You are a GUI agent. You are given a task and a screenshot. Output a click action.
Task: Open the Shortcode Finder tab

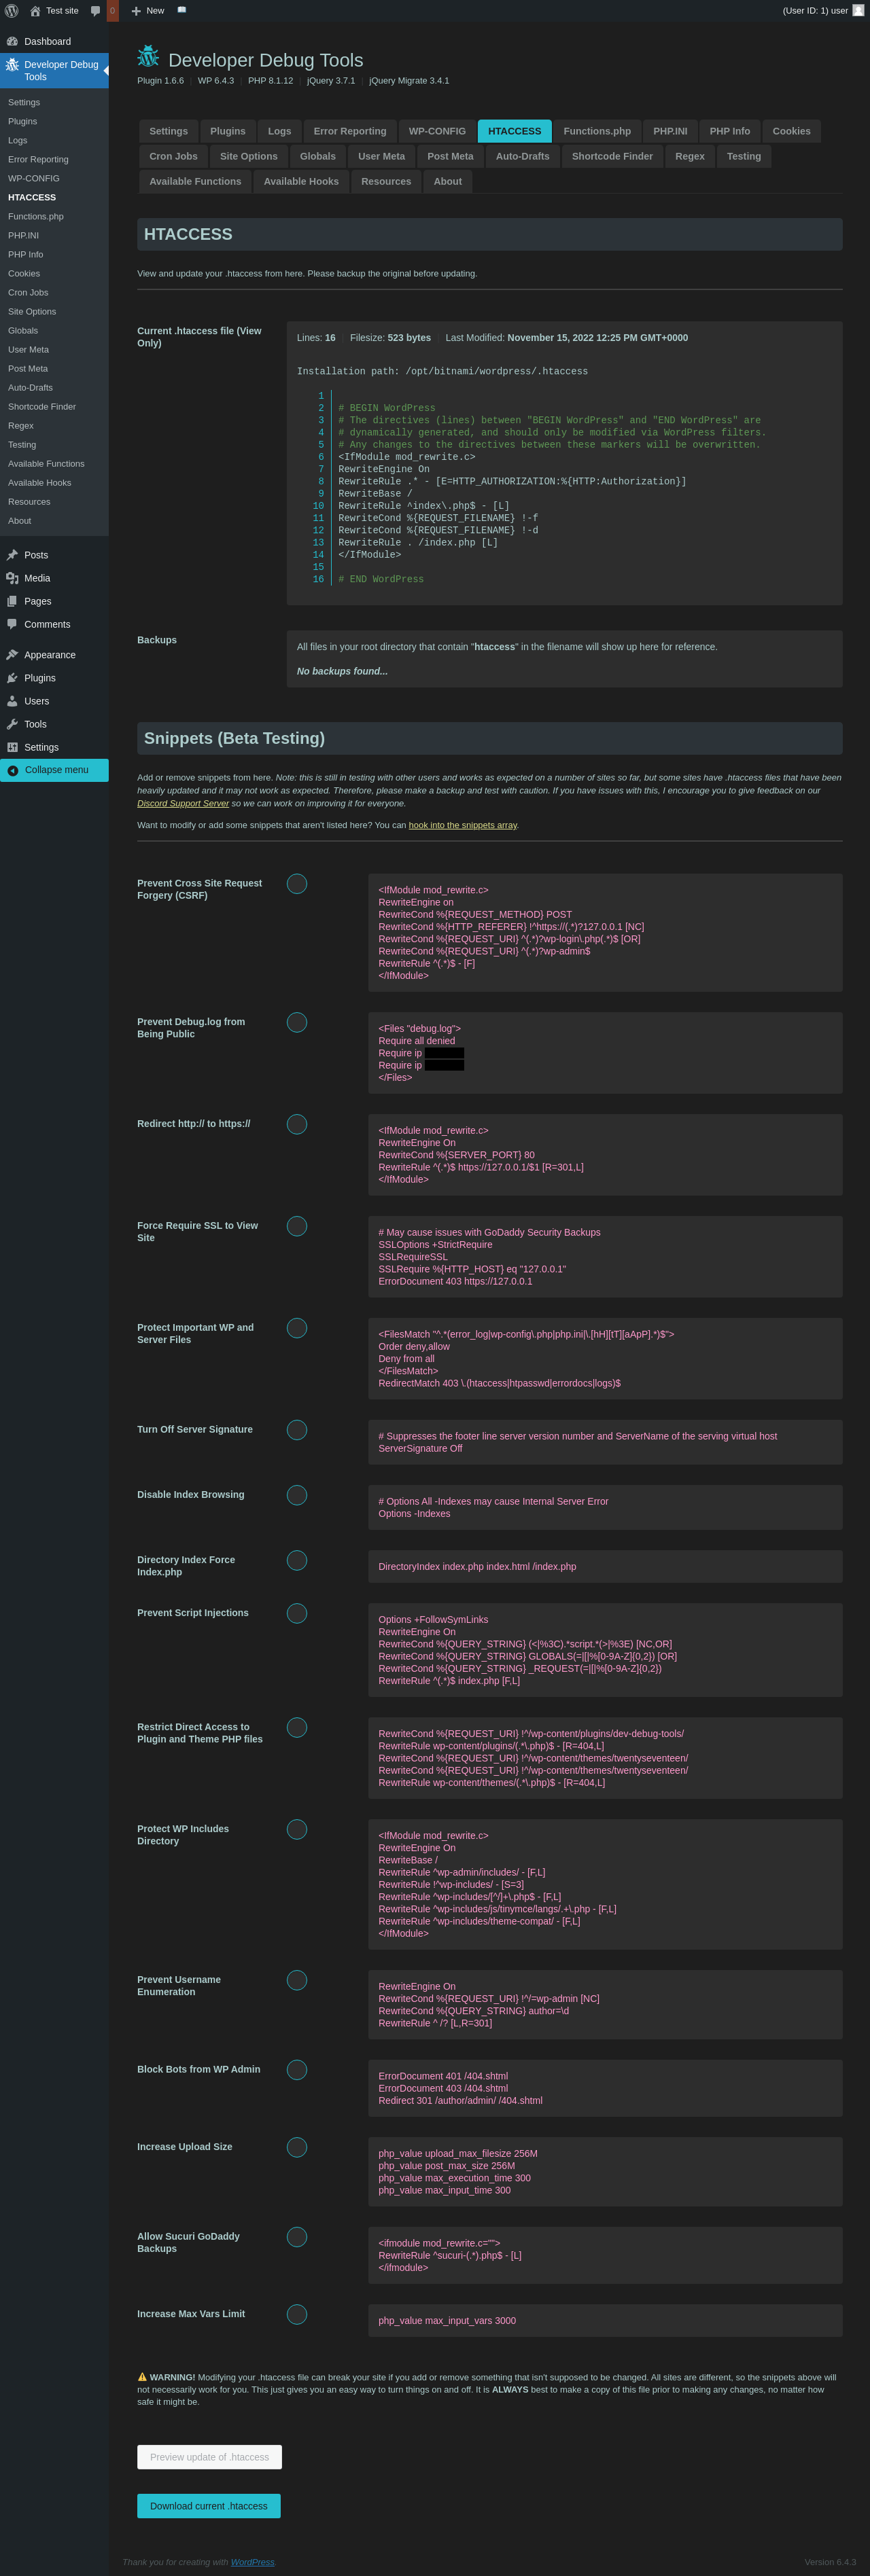point(612,156)
